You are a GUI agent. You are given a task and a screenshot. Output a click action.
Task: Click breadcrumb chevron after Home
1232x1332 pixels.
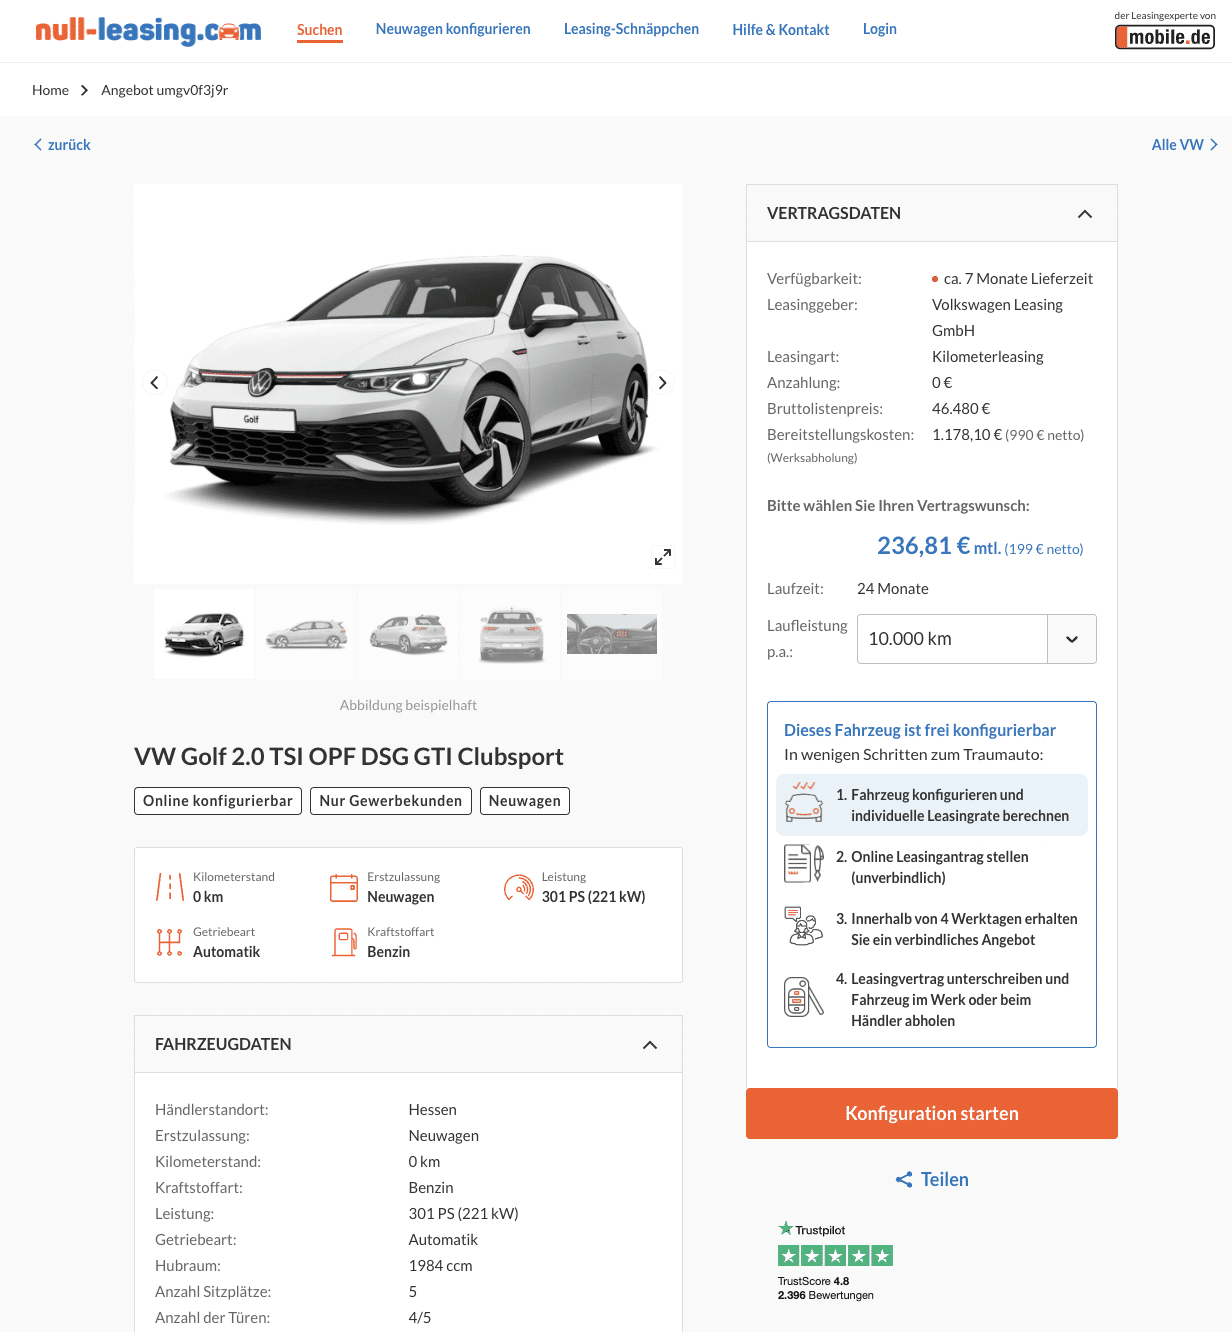(85, 90)
